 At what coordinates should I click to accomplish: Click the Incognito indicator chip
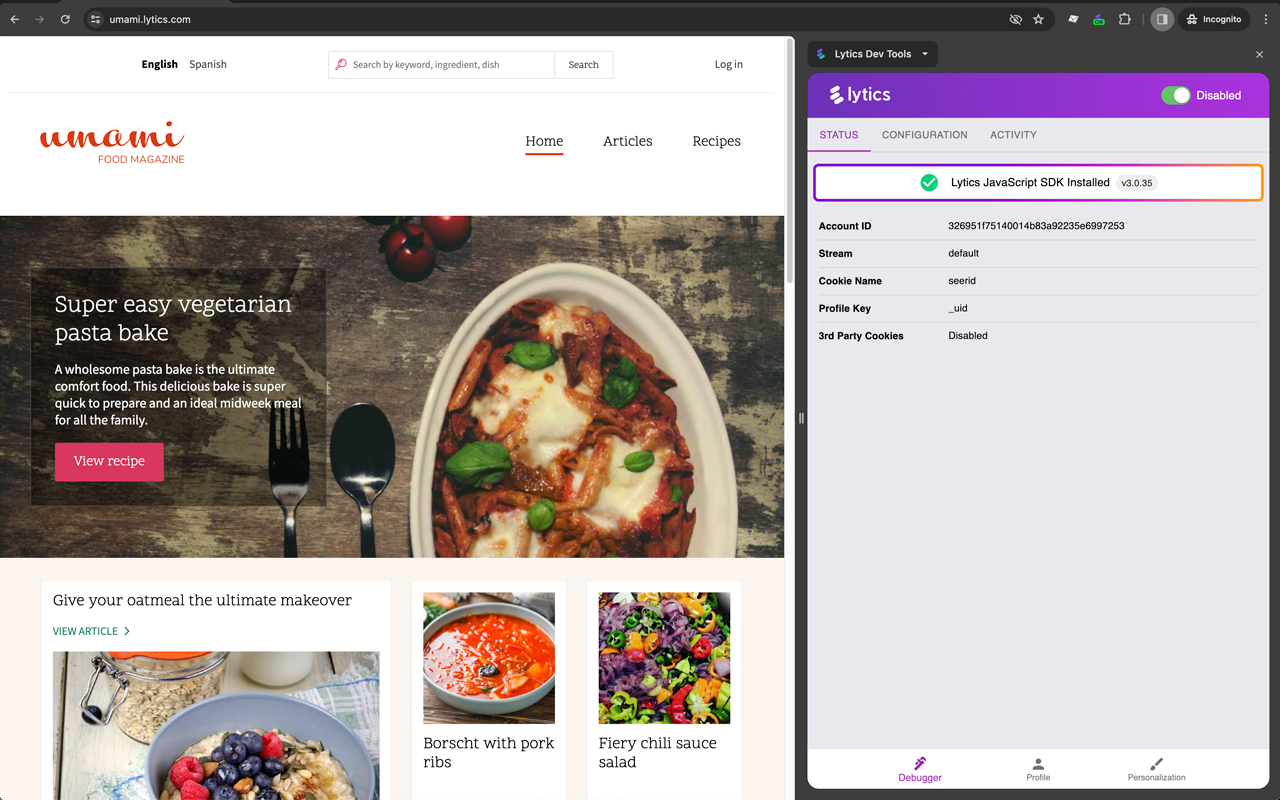click(x=1214, y=19)
